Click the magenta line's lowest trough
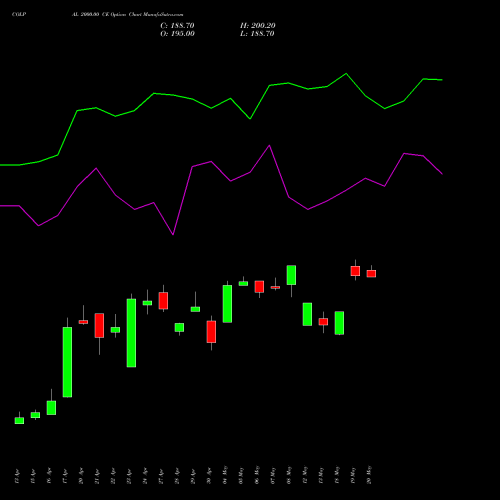The height and width of the screenshot is (500, 500). point(173,234)
